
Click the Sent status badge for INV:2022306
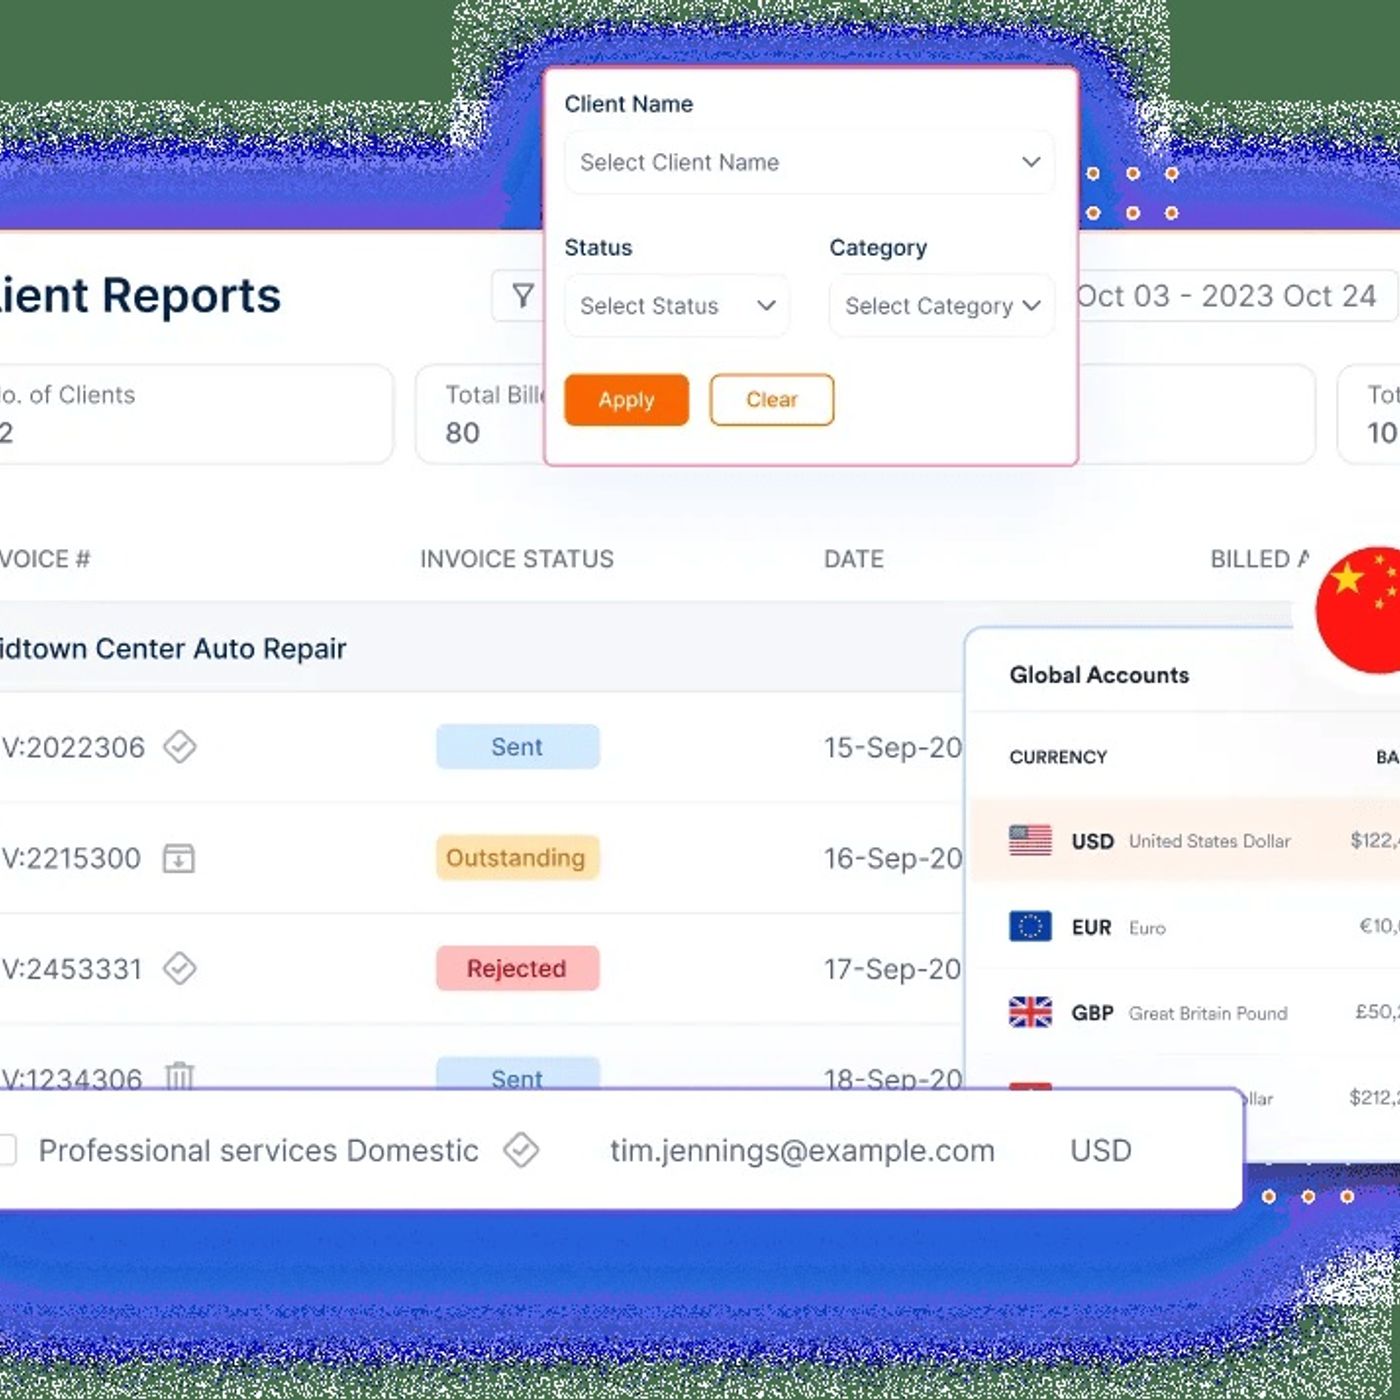click(x=518, y=746)
